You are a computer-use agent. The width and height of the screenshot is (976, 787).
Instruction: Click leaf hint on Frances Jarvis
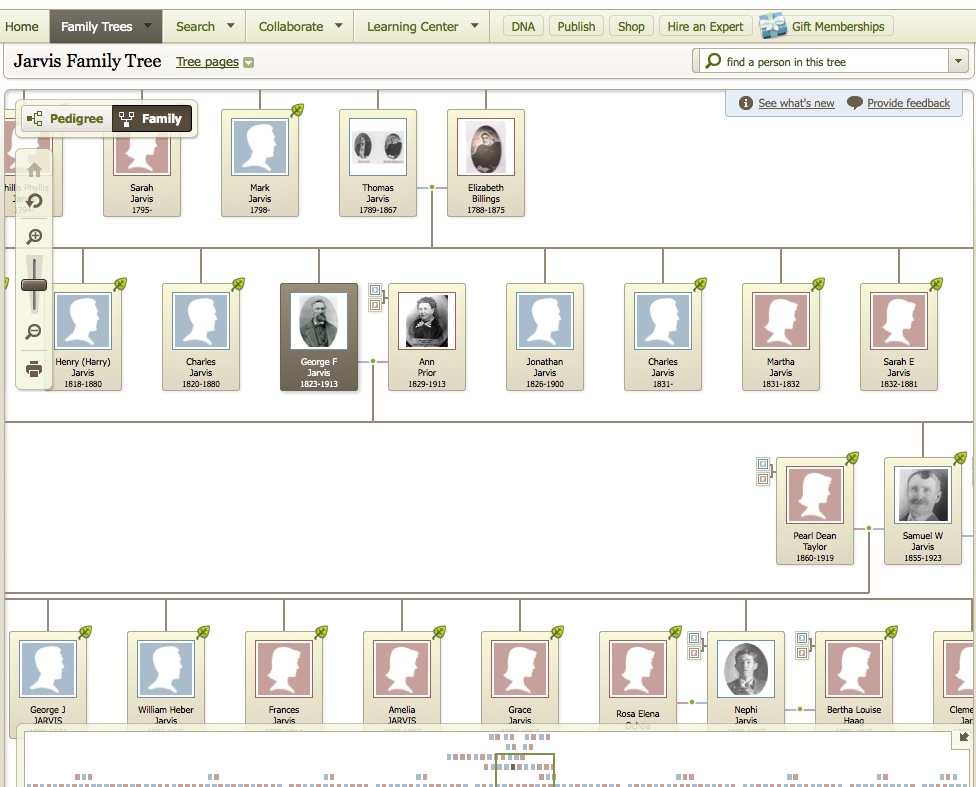[321, 632]
